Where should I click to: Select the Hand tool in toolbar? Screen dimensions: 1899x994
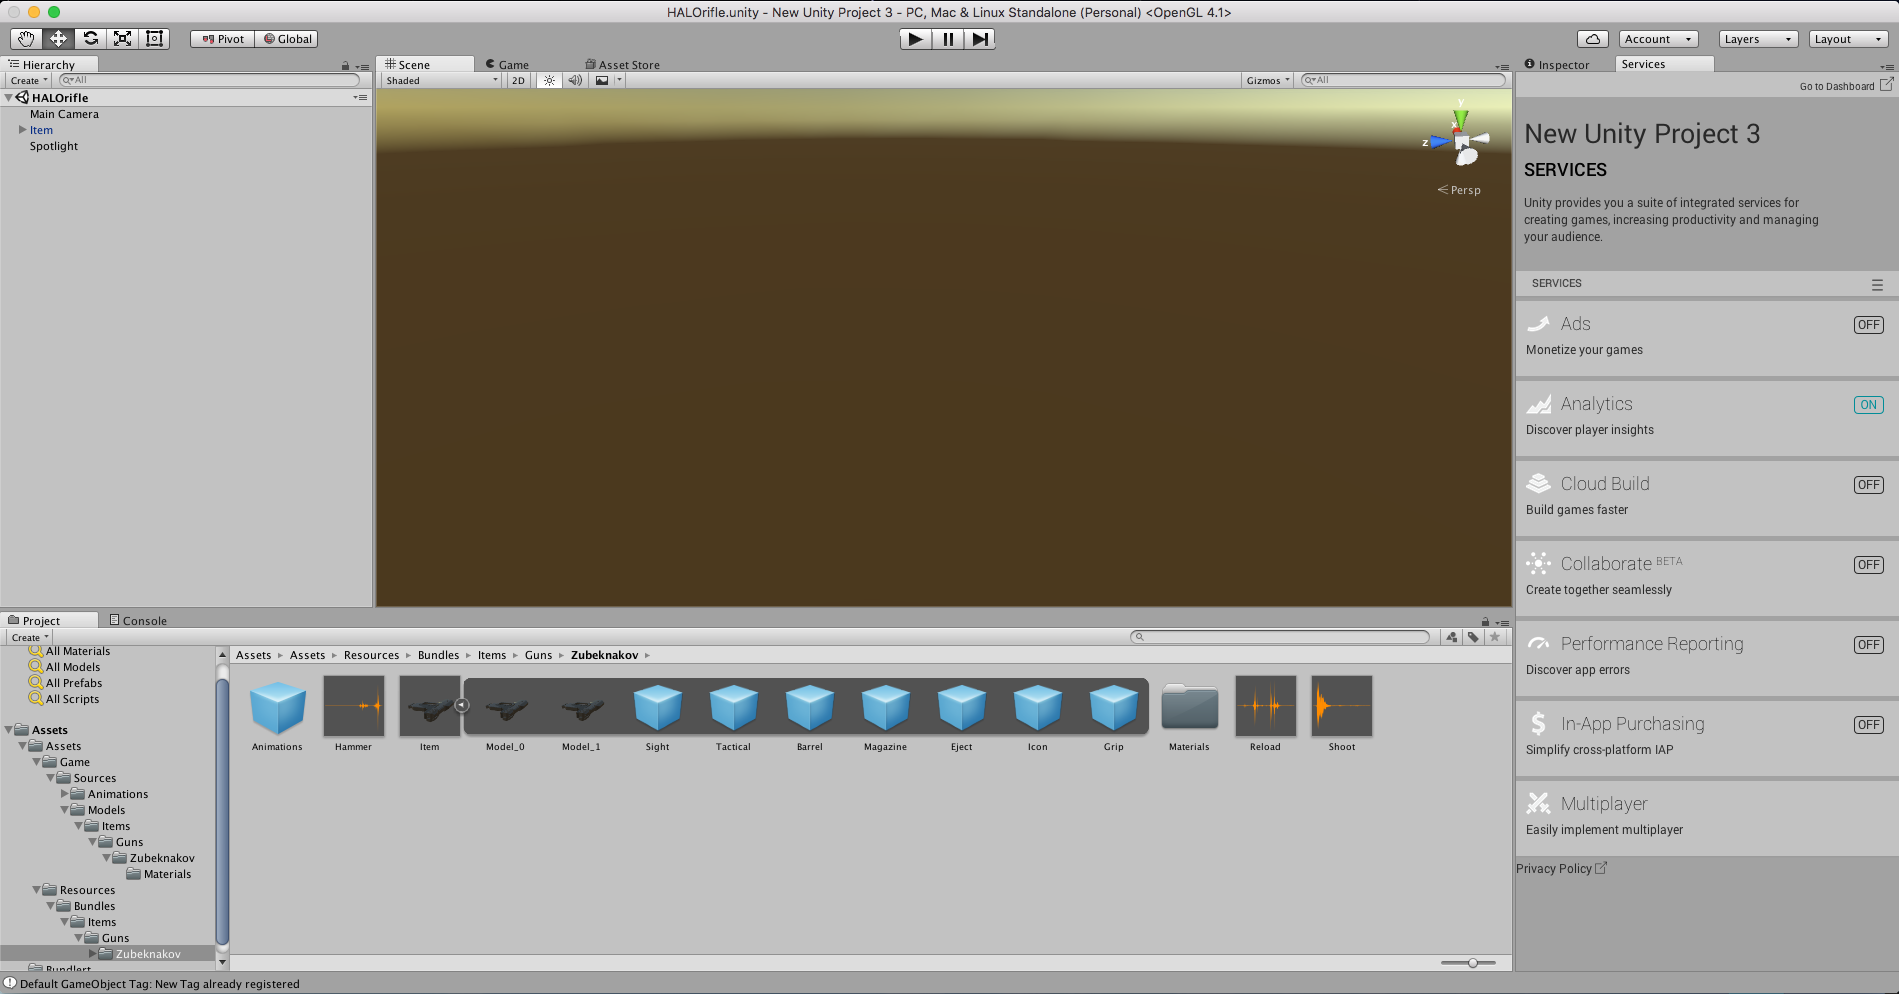pyautogui.click(x=26, y=39)
